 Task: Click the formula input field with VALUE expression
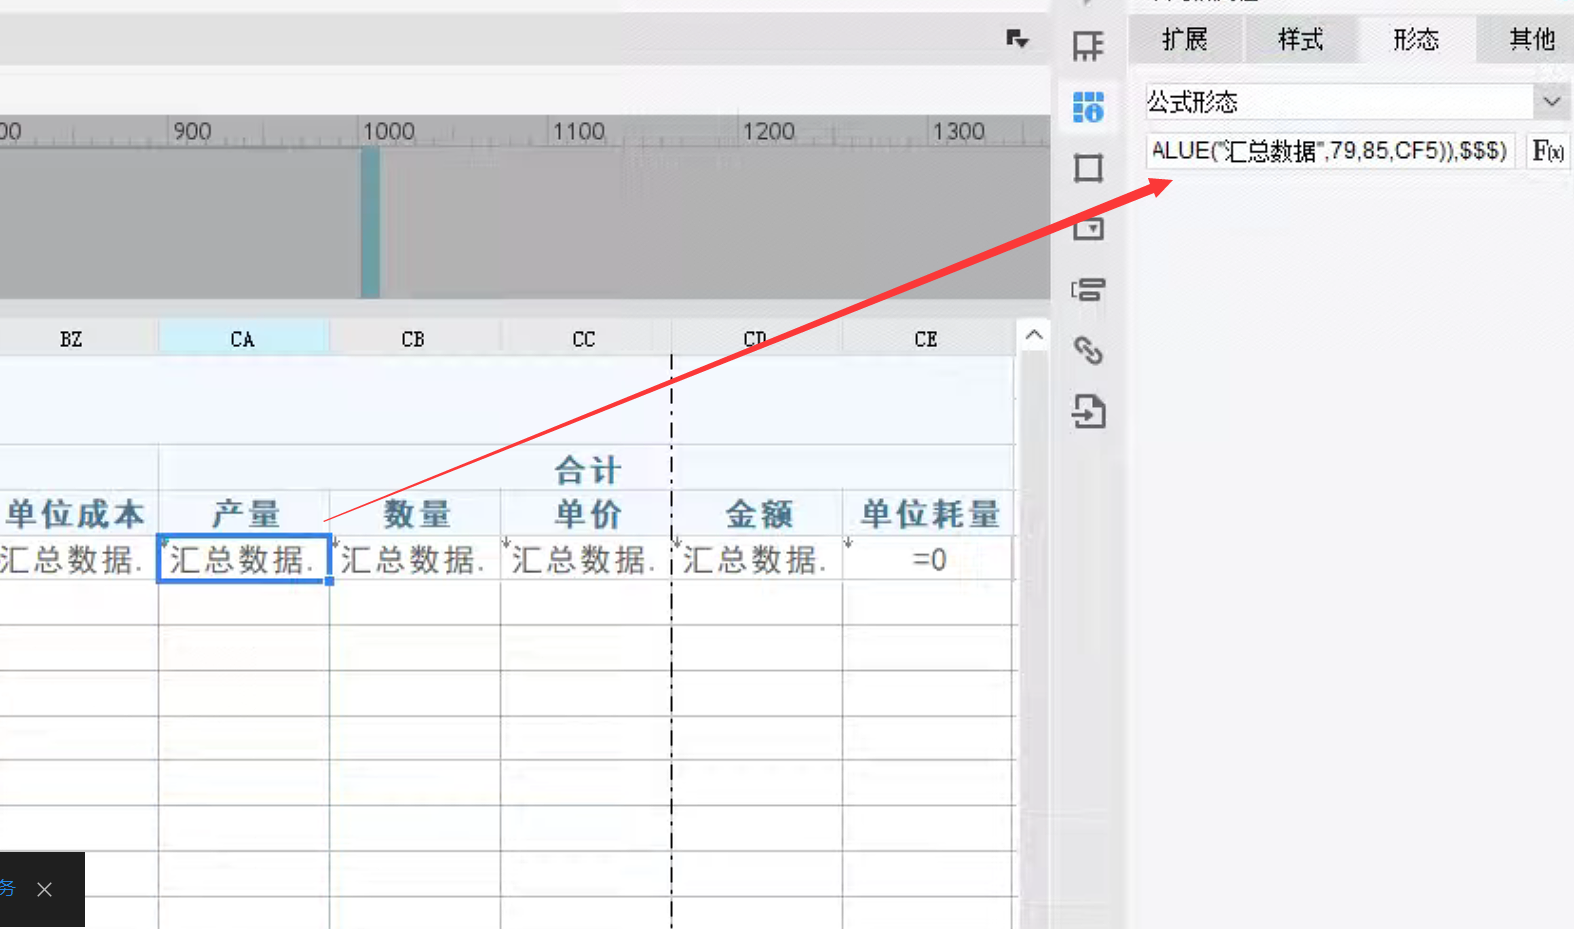coord(1330,151)
